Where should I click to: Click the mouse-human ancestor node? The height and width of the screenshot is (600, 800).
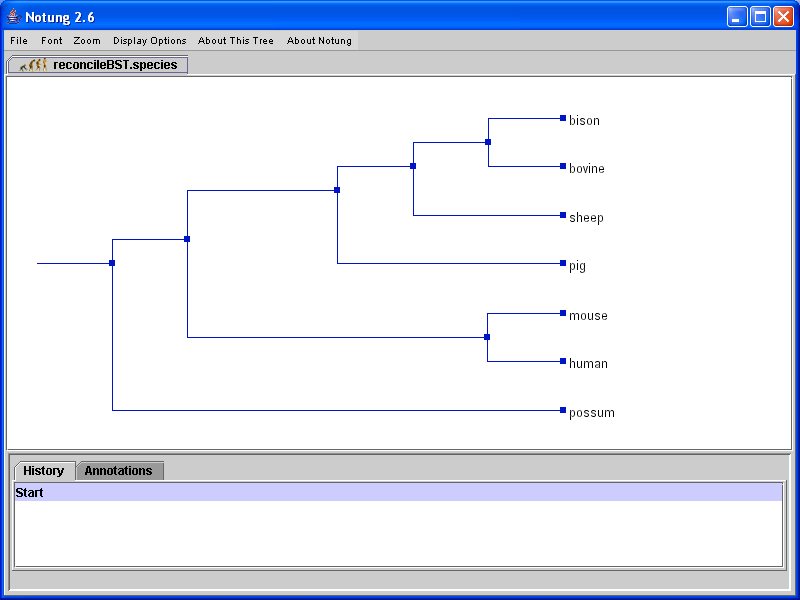487,337
